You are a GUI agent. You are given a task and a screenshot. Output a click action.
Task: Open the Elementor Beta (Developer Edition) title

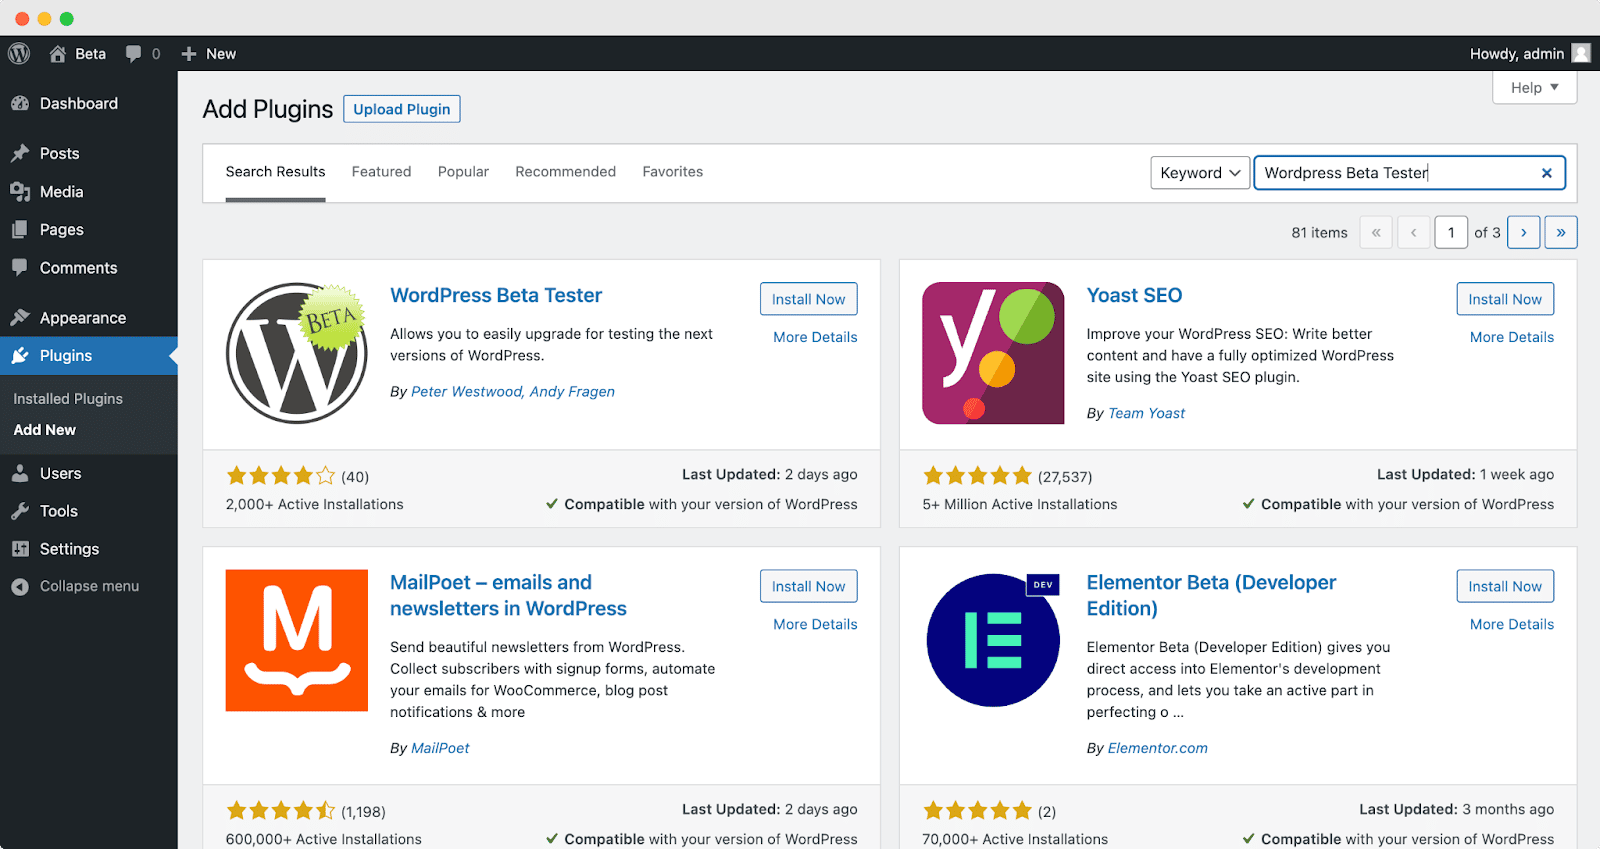point(1211,595)
